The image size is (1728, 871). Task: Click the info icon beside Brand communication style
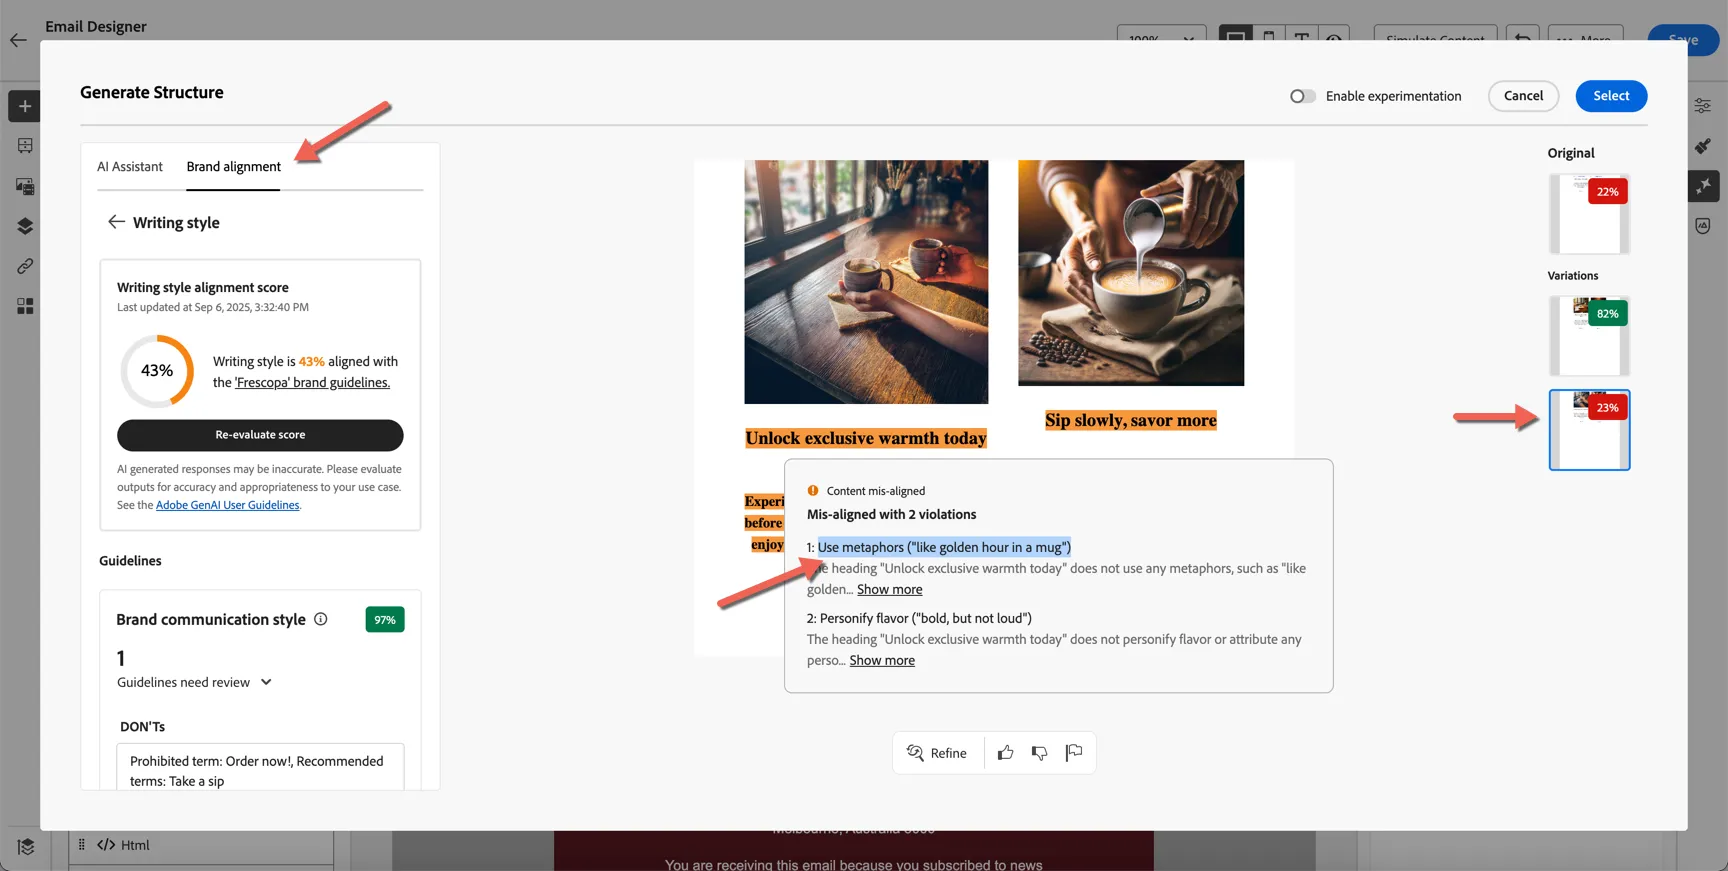(321, 619)
